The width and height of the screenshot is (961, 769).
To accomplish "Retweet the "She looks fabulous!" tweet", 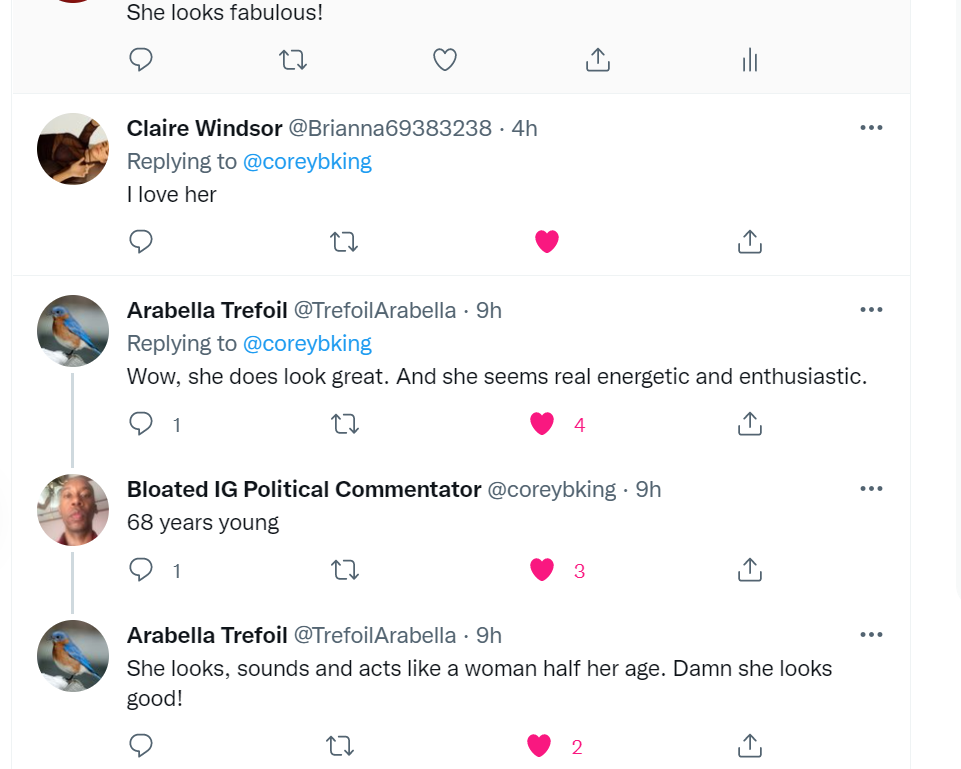I will click(x=293, y=60).
